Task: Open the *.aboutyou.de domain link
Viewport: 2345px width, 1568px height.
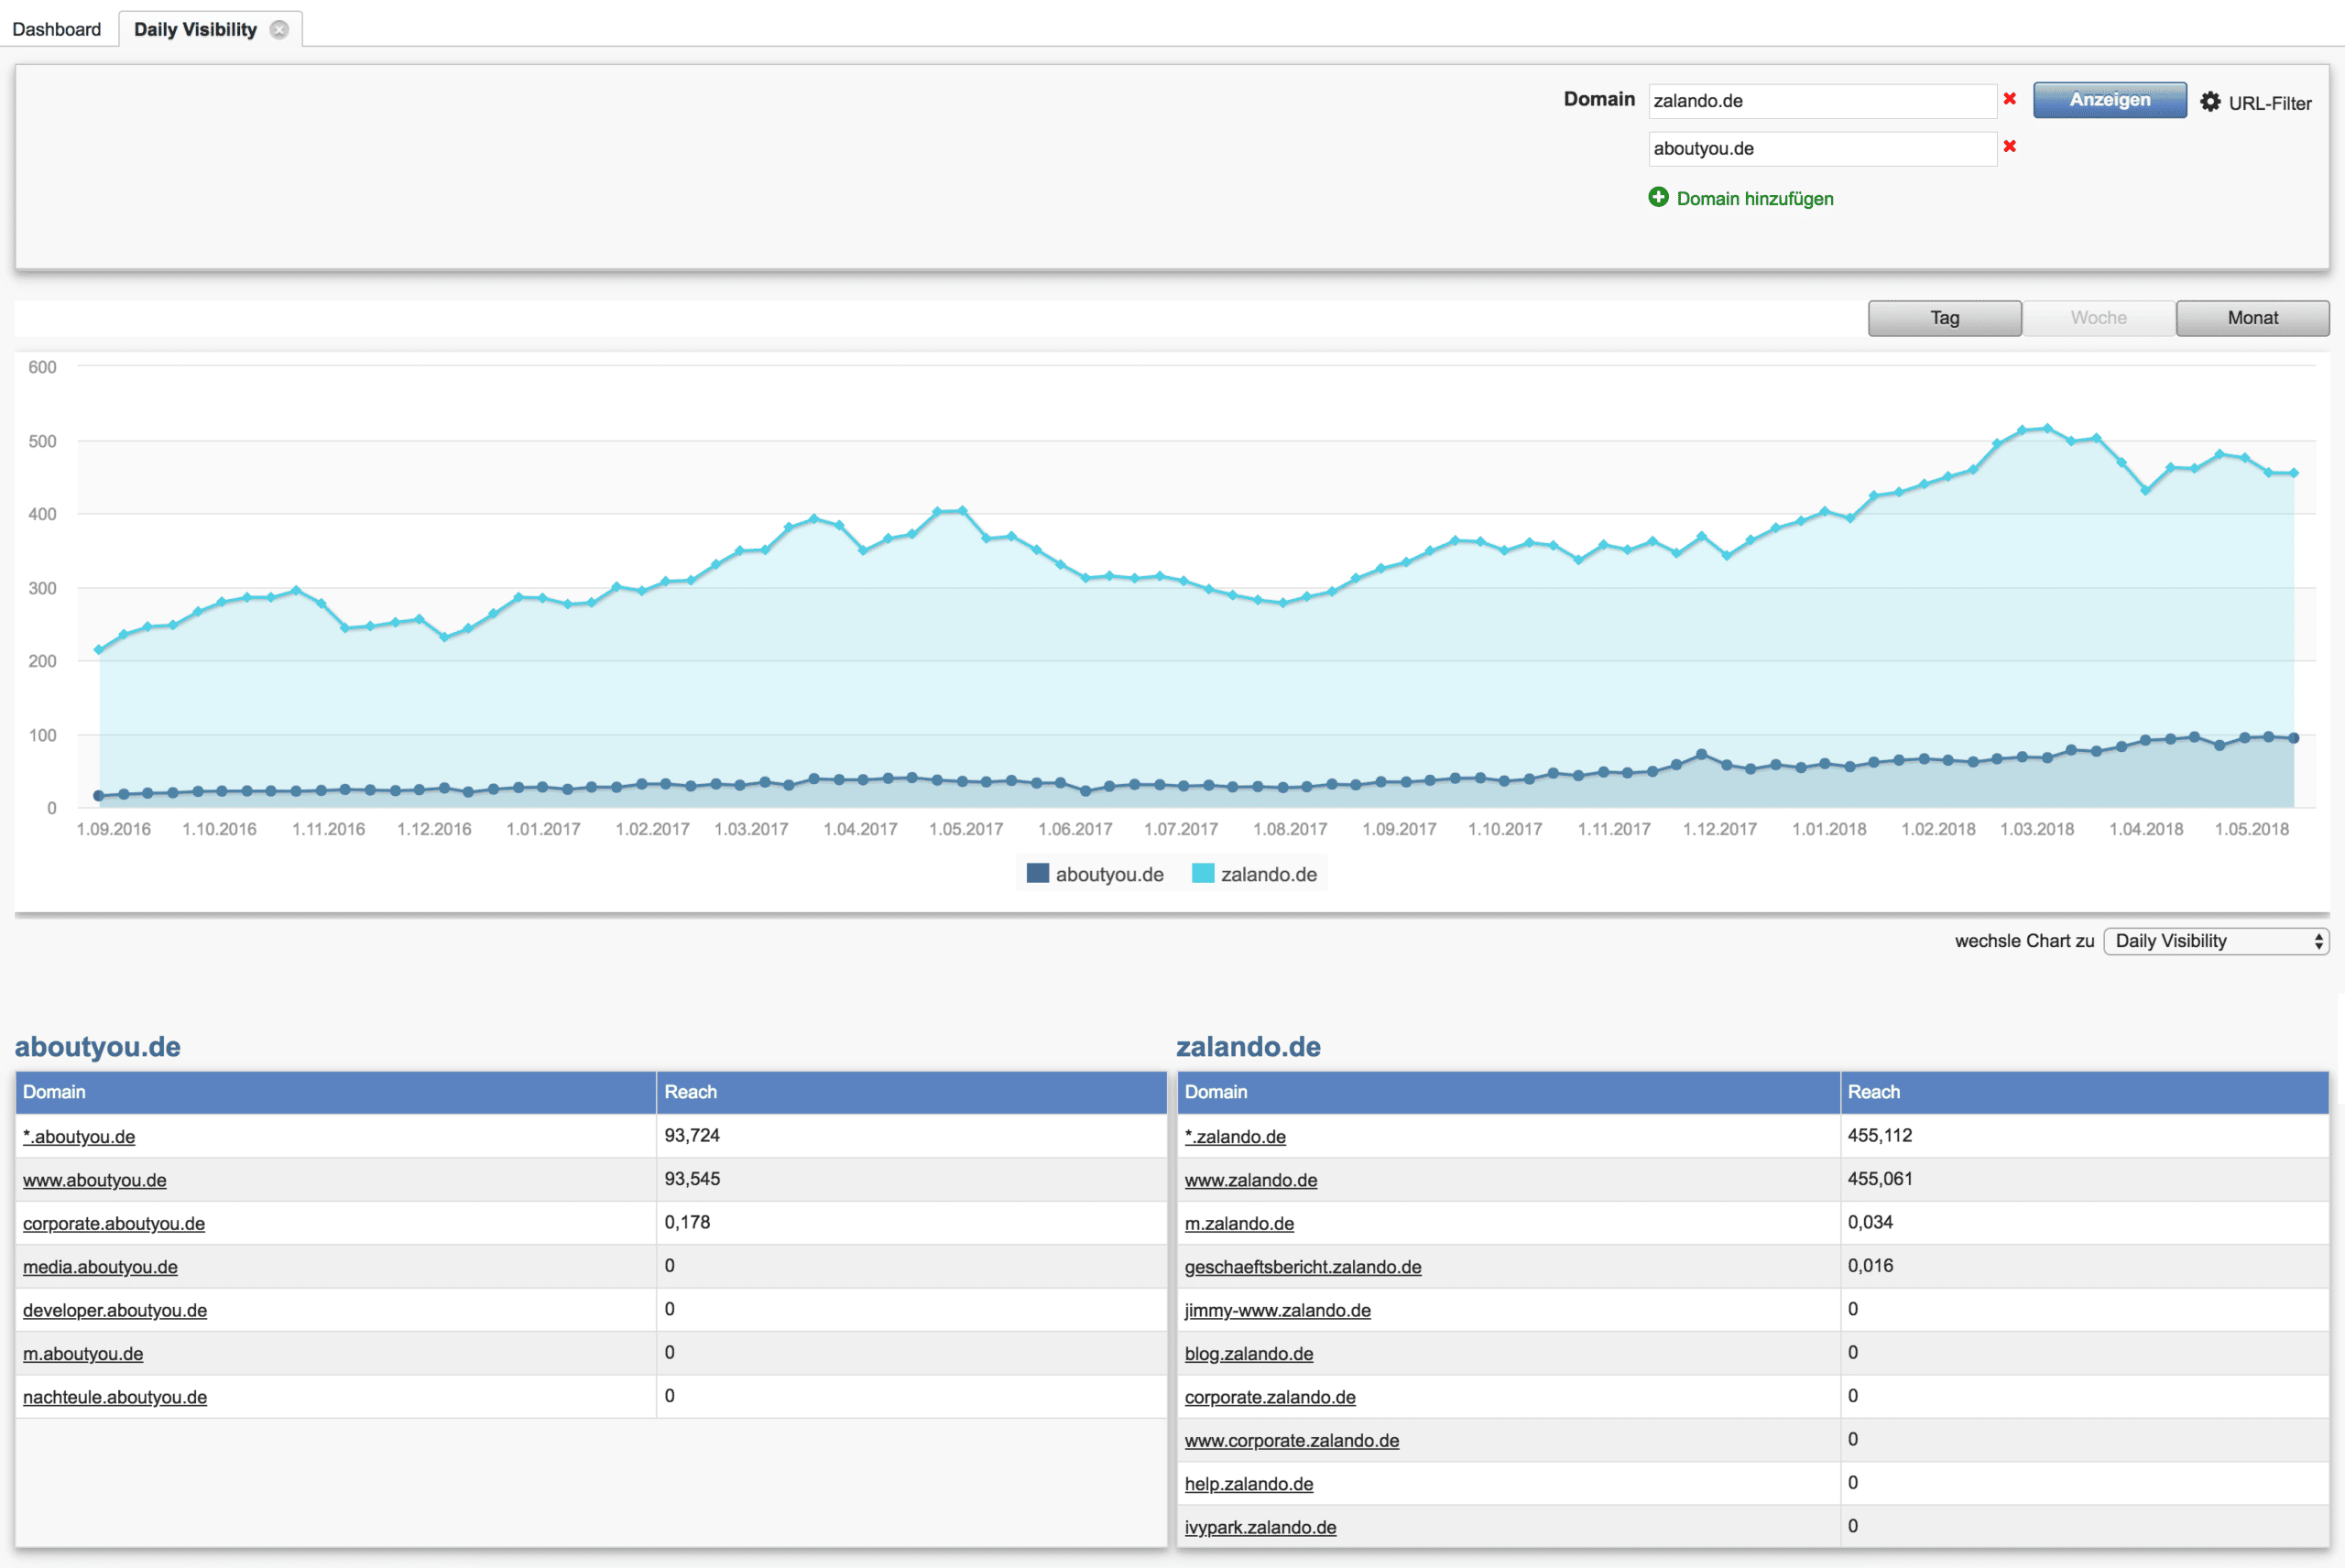Action: (79, 1137)
